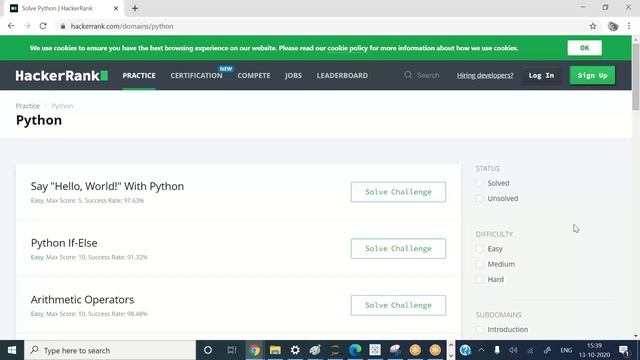Go back with the browser back arrow
This screenshot has height=360, width=640.
tap(11, 26)
